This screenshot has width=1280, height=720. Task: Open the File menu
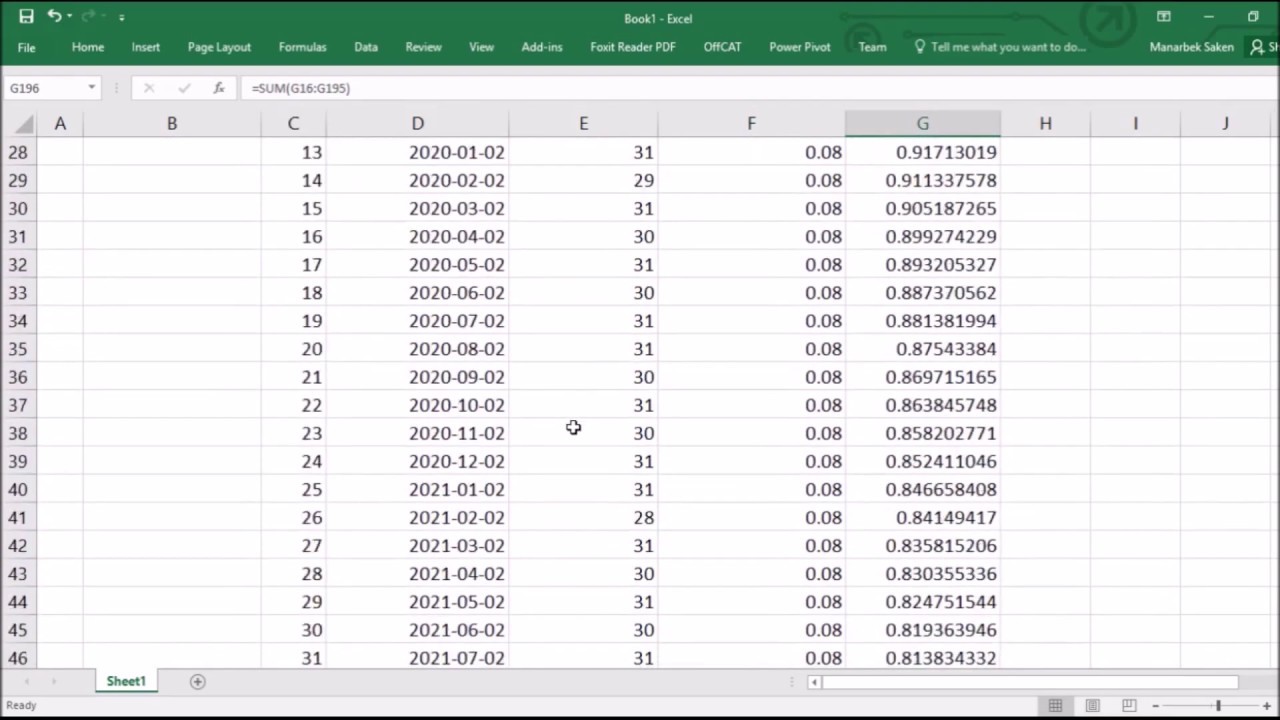(x=27, y=47)
